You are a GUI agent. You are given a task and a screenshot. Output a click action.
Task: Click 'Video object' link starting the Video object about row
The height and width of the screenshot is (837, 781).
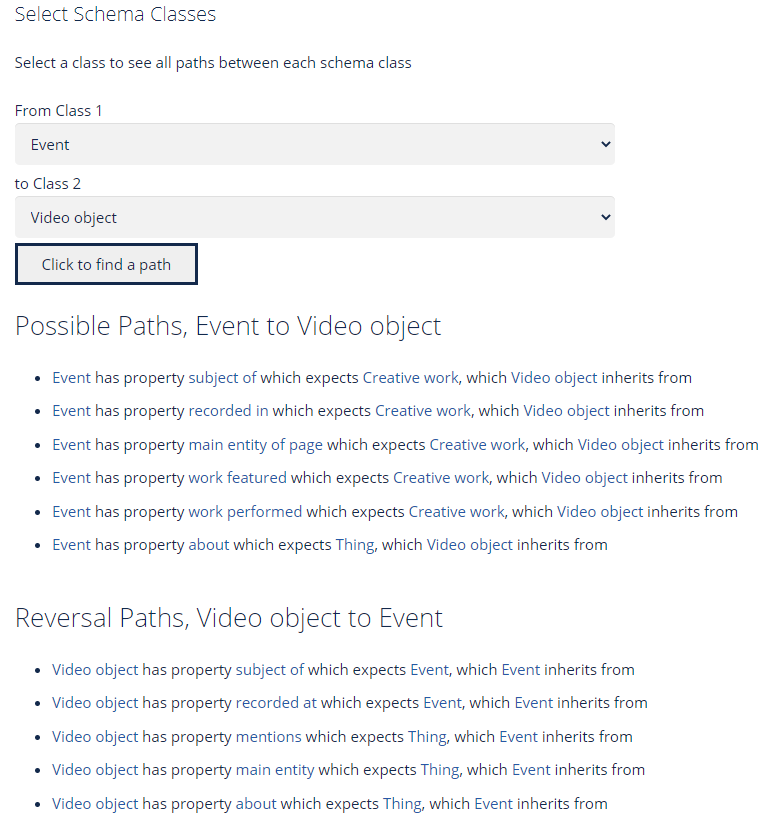(x=95, y=804)
